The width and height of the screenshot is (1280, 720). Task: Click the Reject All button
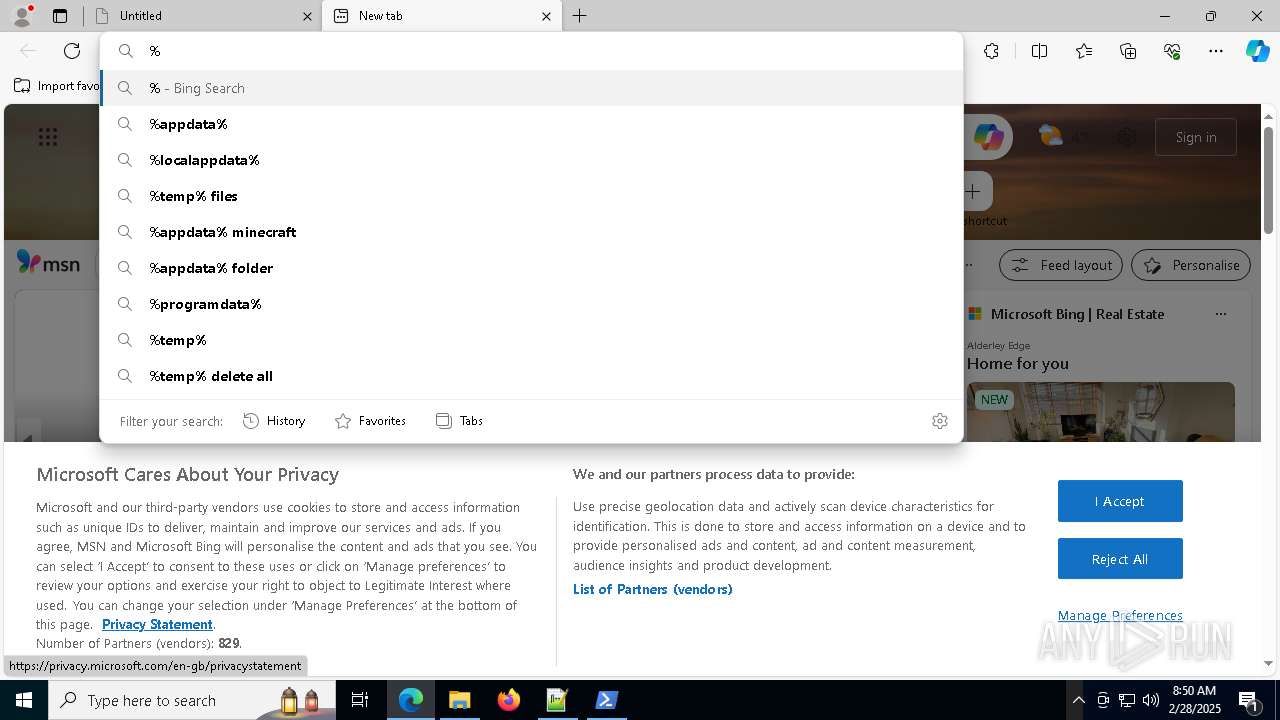pyautogui.click(x=1120, y=559)
